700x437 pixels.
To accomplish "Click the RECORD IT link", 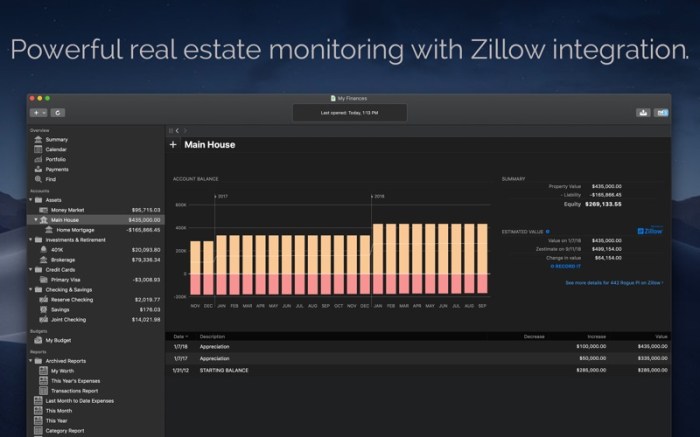I will pyautogui.click(x=565, y=266).
